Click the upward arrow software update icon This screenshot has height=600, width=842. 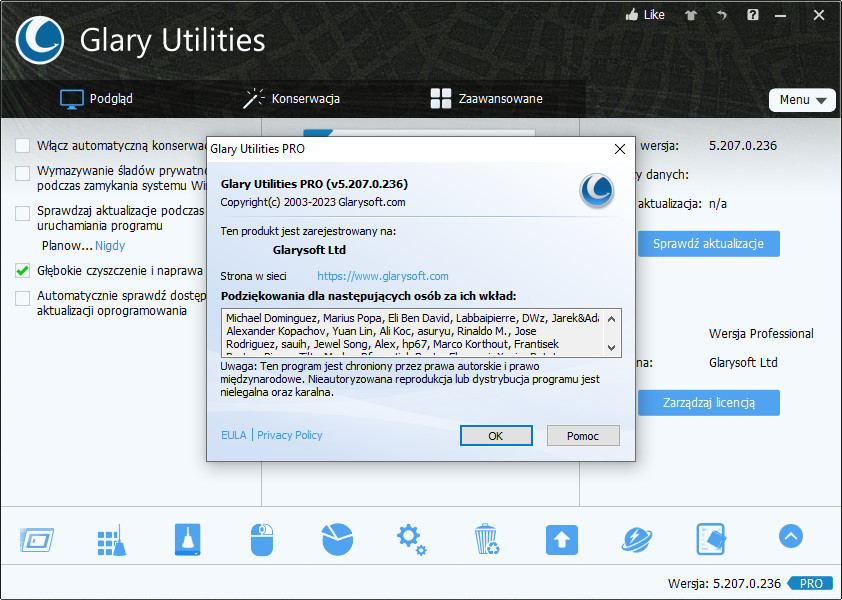pos(562,539)
